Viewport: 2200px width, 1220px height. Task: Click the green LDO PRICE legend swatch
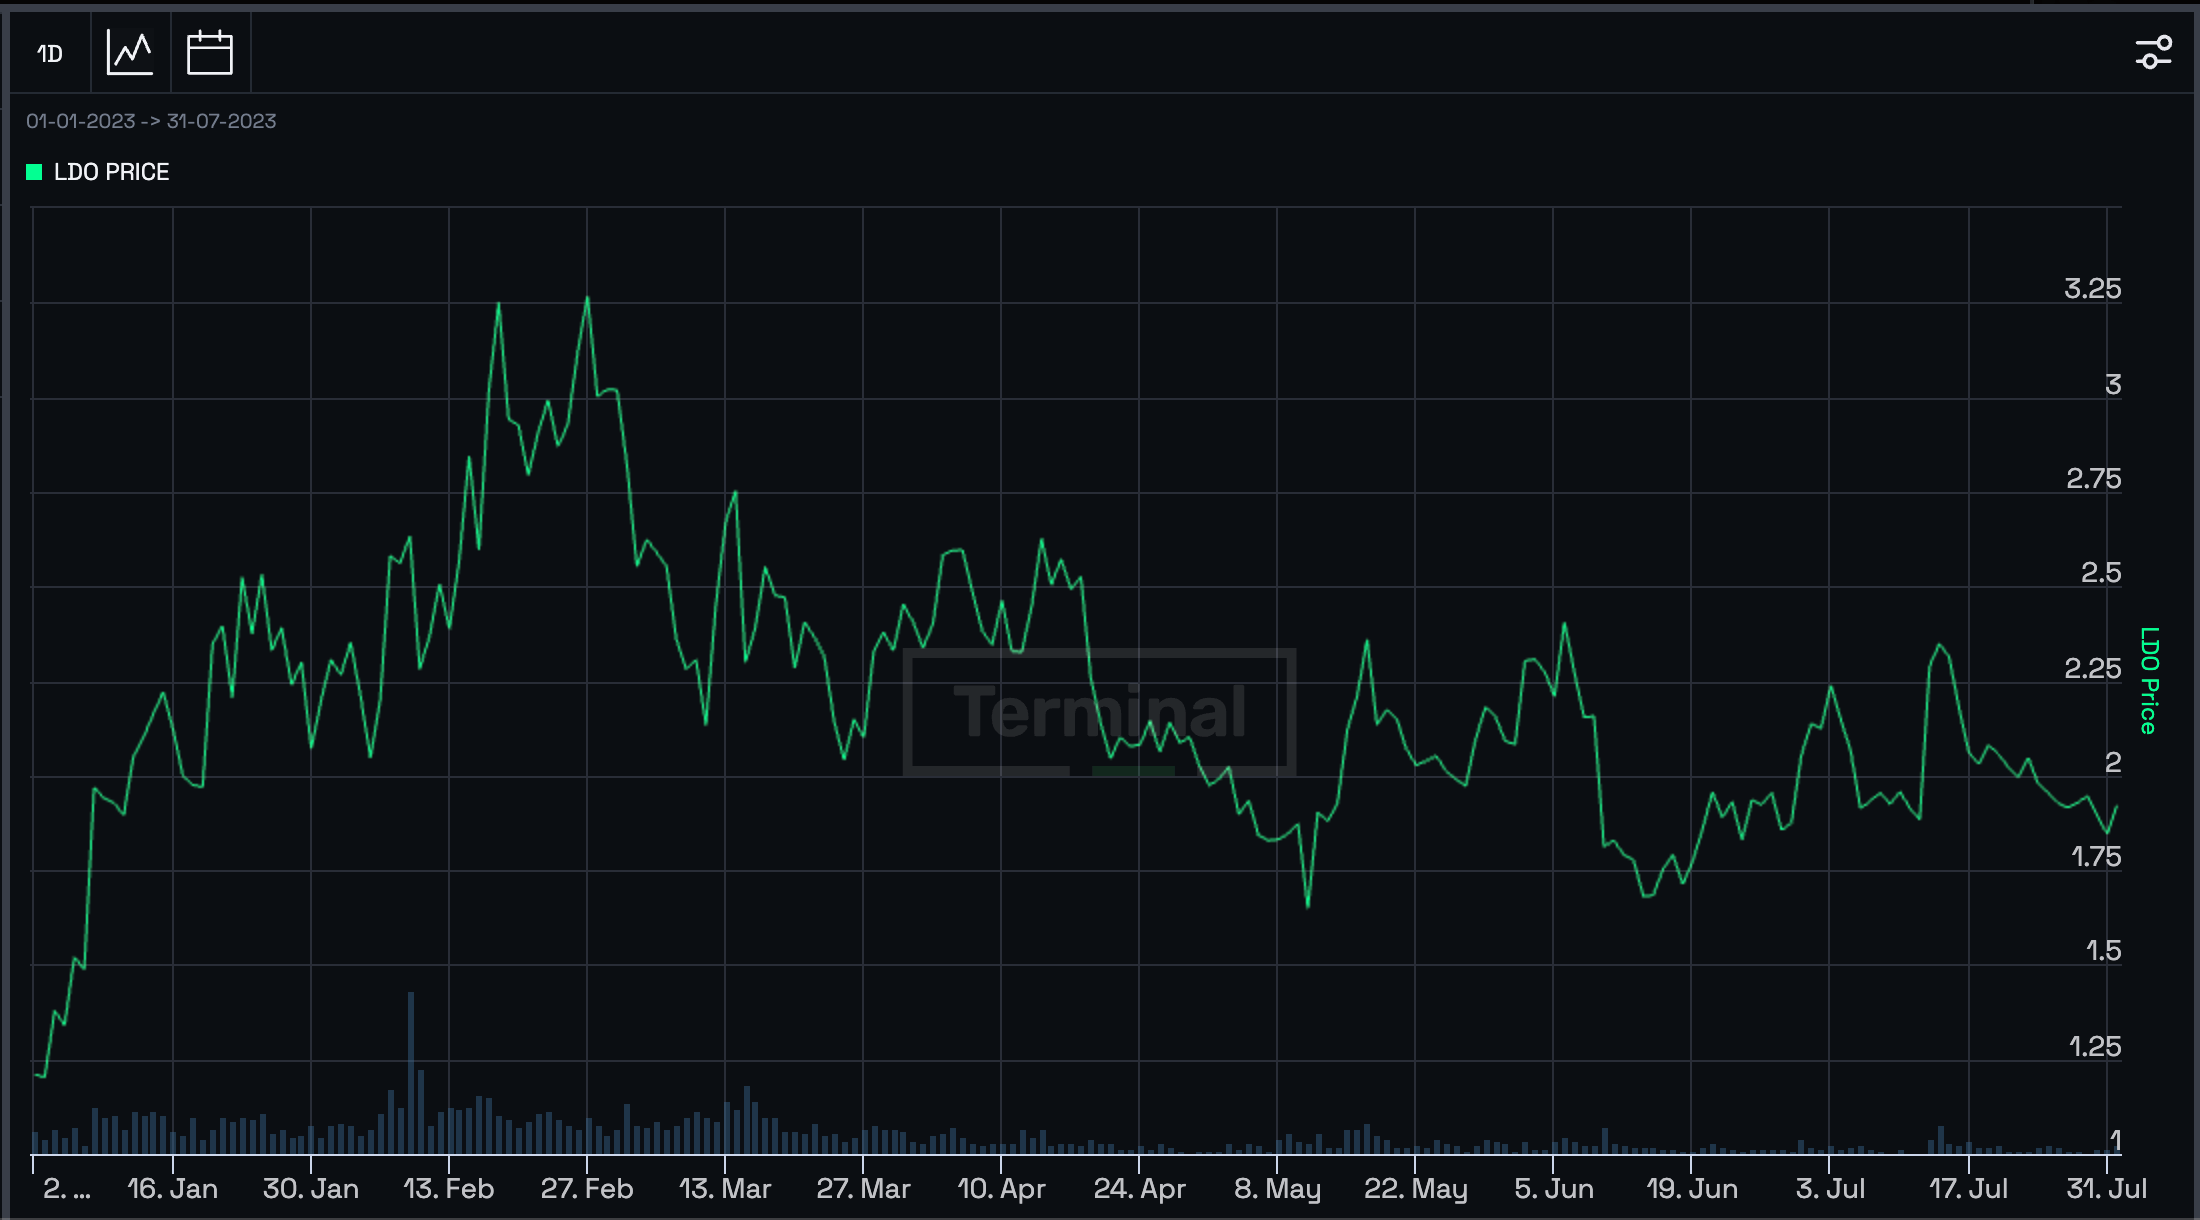[34, 172]
